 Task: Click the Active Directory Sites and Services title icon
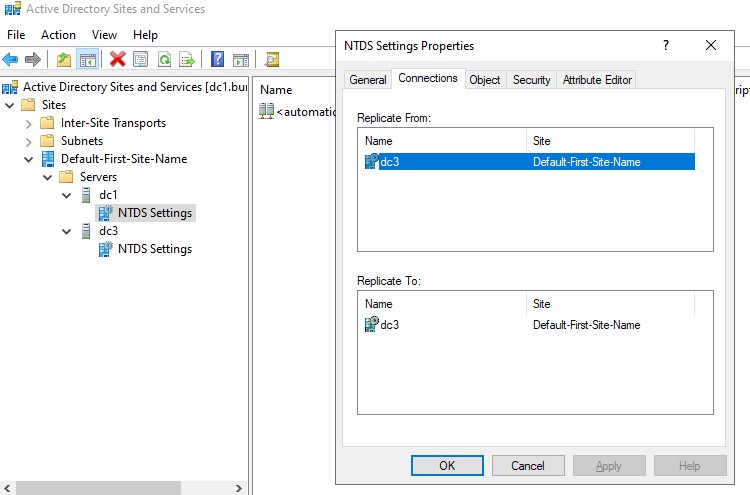(13, 9)
